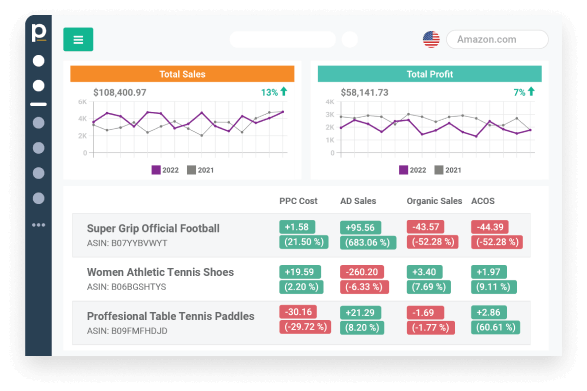Click the 7% profit increase indicator
Image resolution: width=587 pixels, height=391 pixels.
[x=524, y=92]
